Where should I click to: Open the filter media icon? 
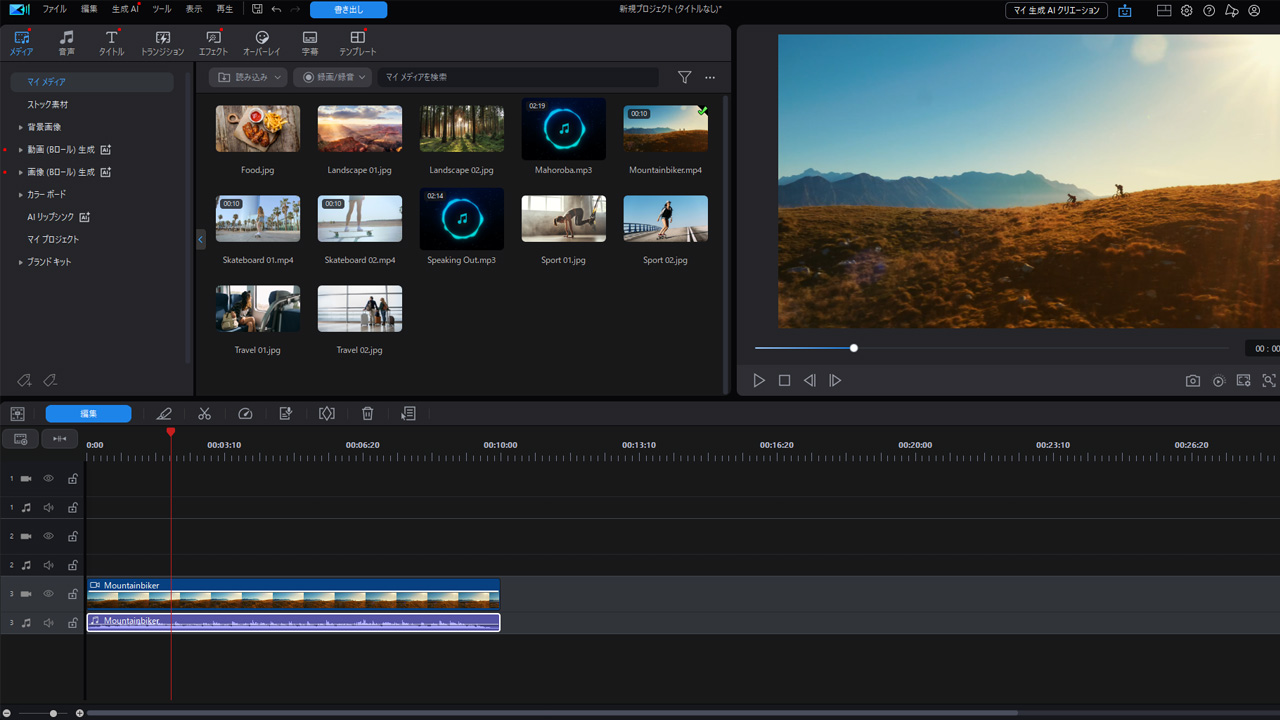(684, 77)
